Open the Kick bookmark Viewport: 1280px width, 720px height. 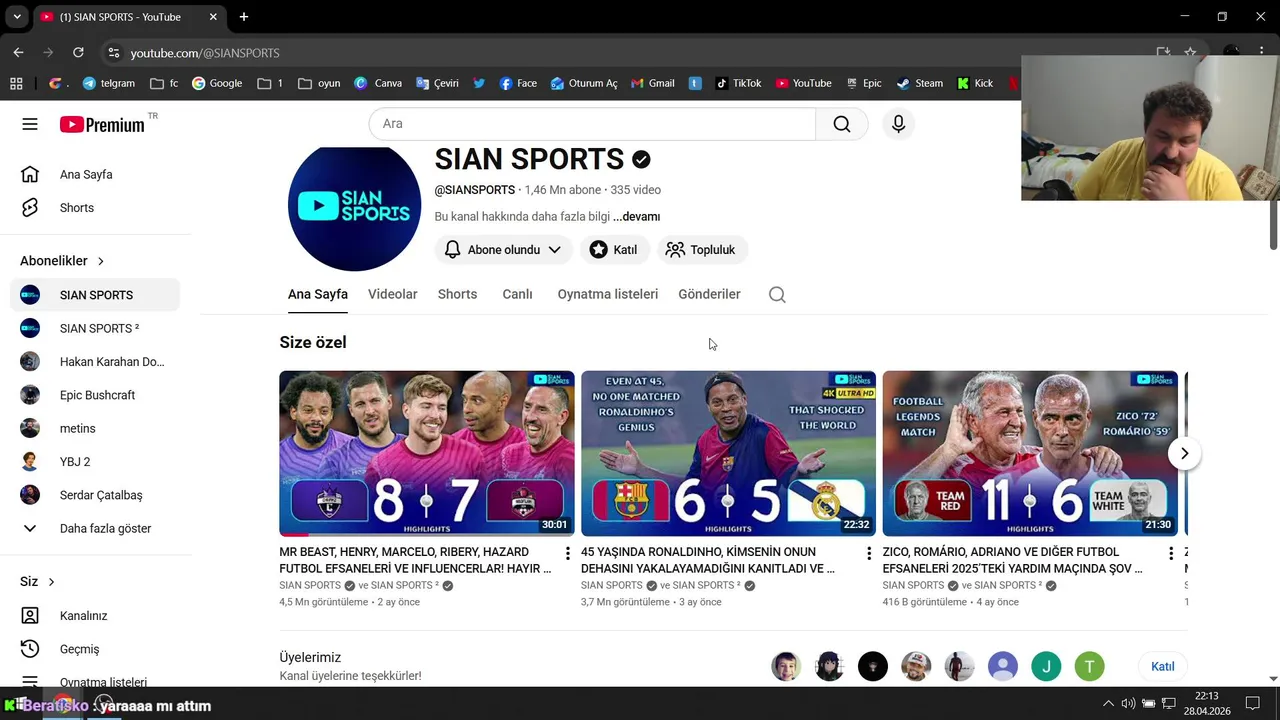point(975,83)
